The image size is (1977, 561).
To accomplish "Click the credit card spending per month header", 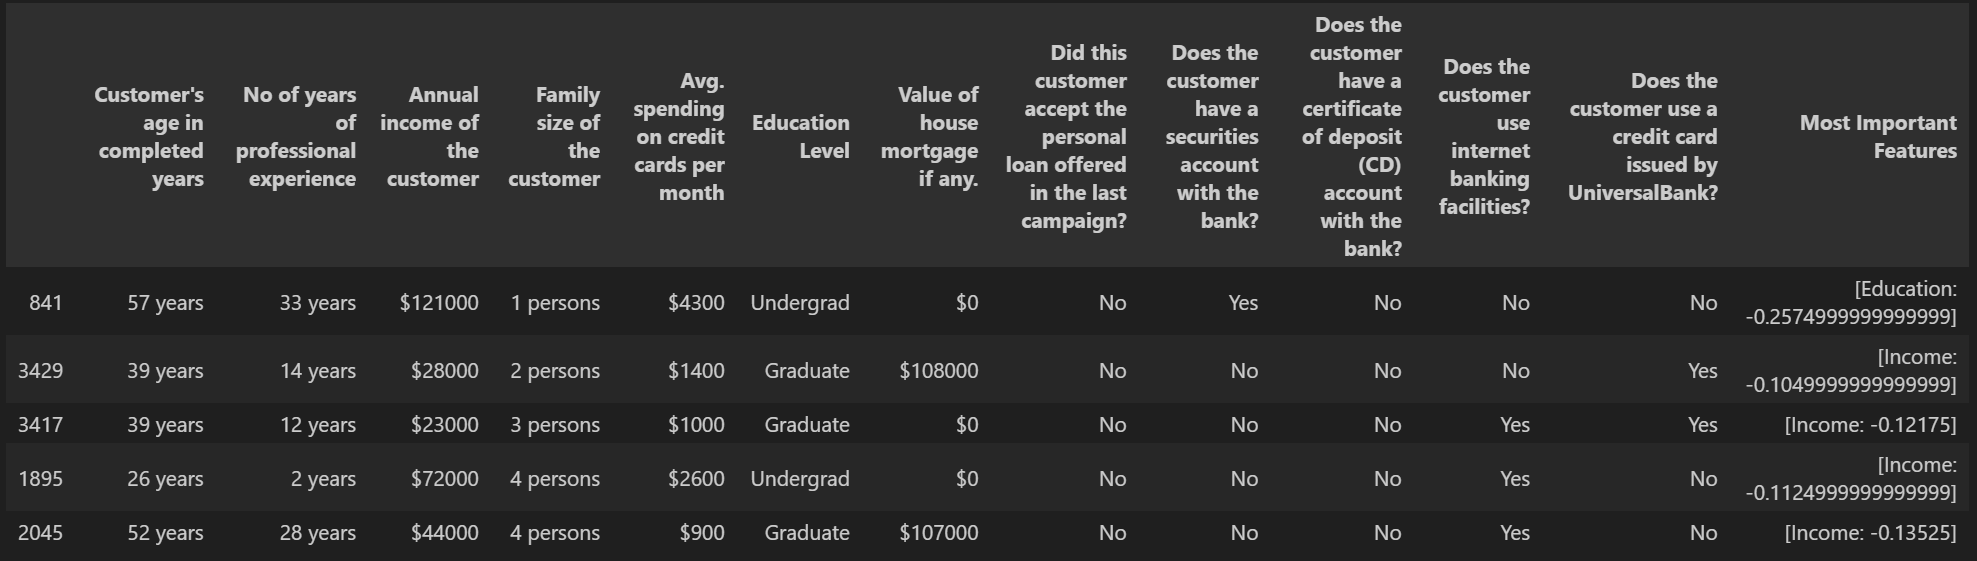I will click(679, 137).
